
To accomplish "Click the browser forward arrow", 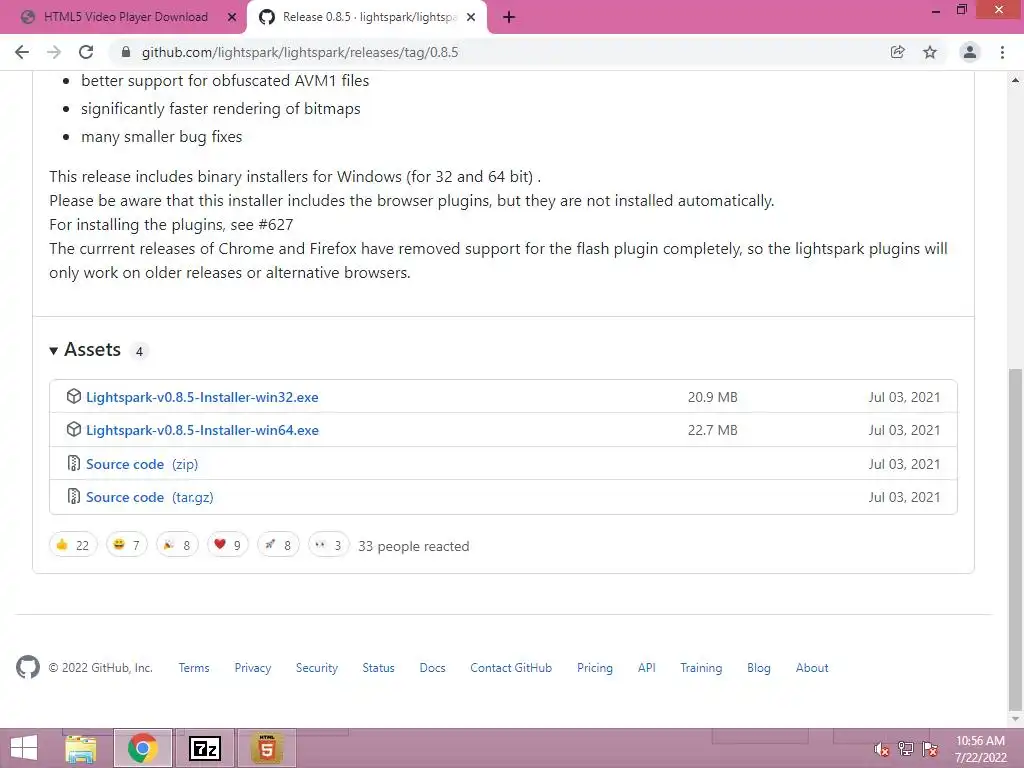I will point(54,52).
